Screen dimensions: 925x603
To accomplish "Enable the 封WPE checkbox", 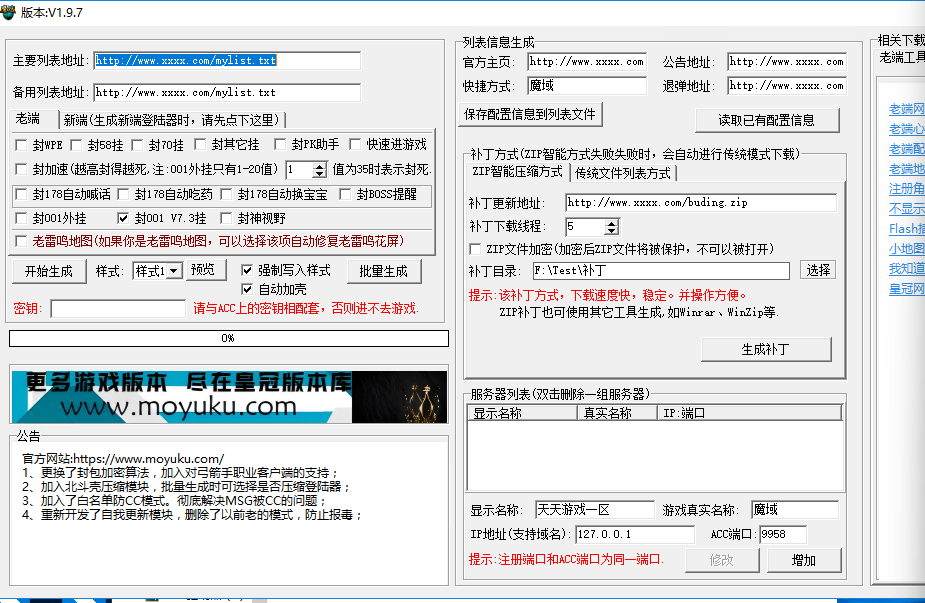I will [22, 145].
